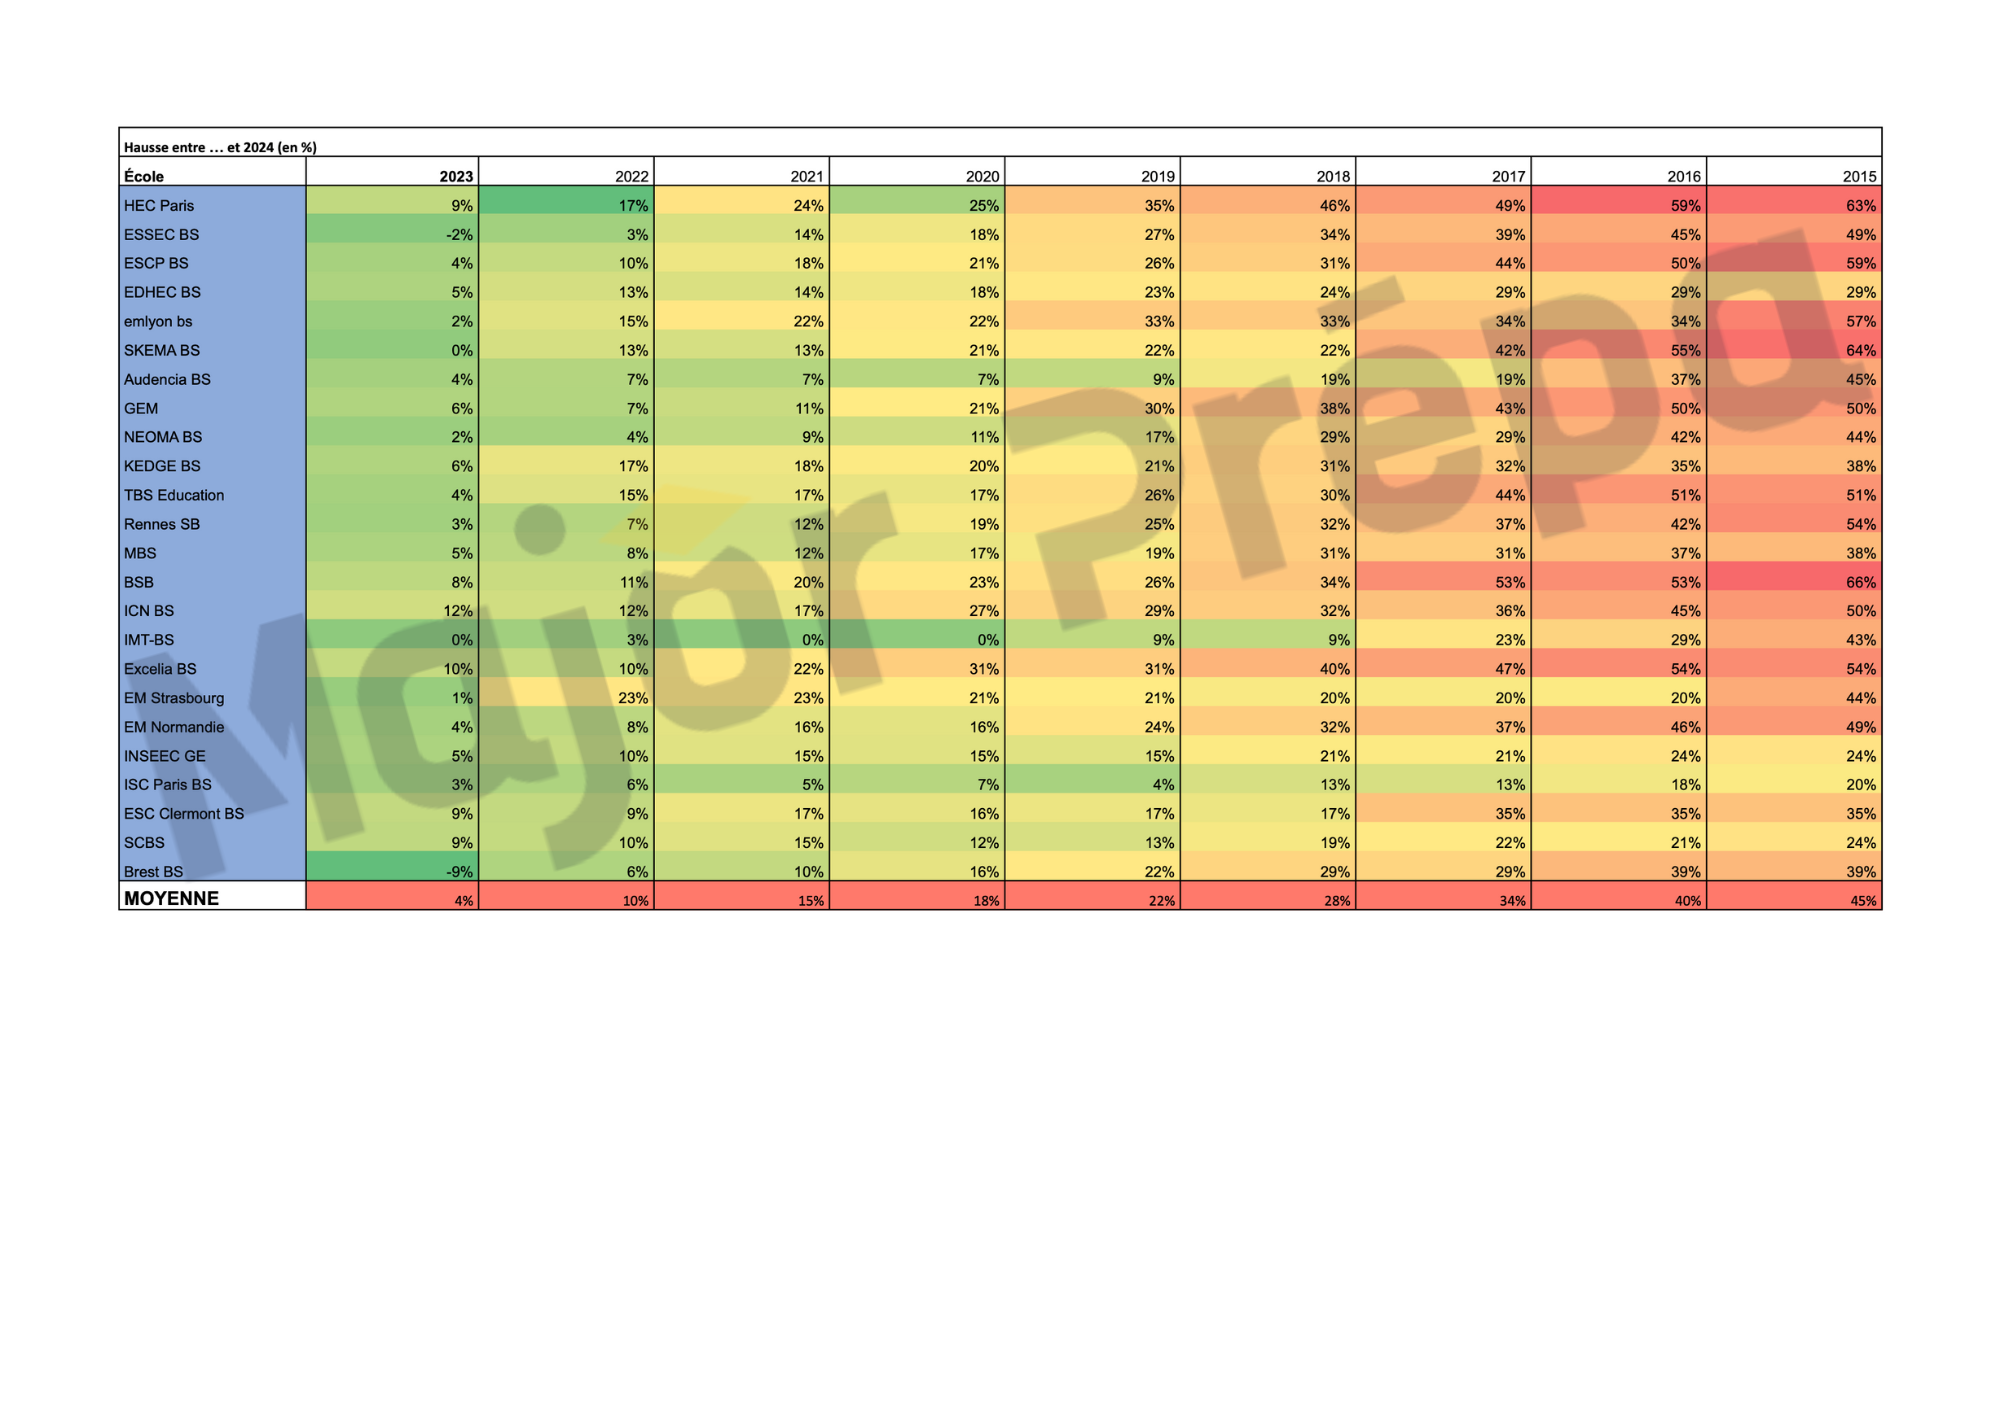Viewport: 2000px width, 1414px height.
Task: Click EM Normandie 2016 value '46%'
Action: pos(1686,726)
